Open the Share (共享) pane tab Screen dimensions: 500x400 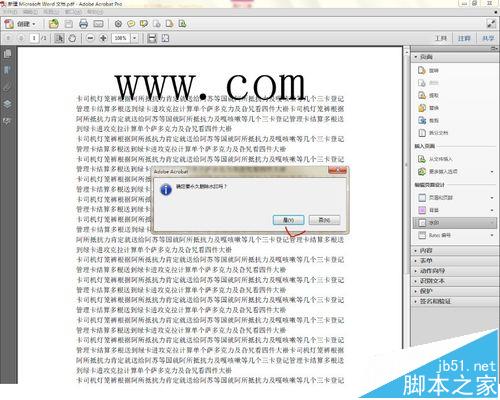[488, 38]
